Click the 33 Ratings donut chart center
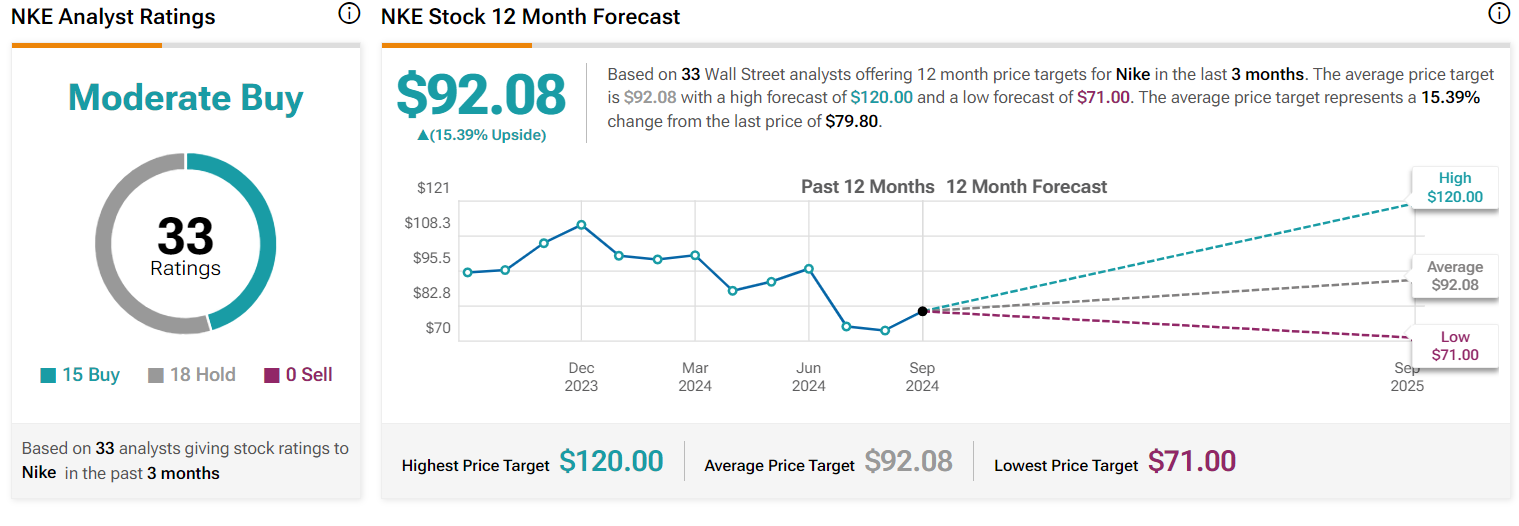The width and height of the screenshot is (1519, 526). [186, 245]
